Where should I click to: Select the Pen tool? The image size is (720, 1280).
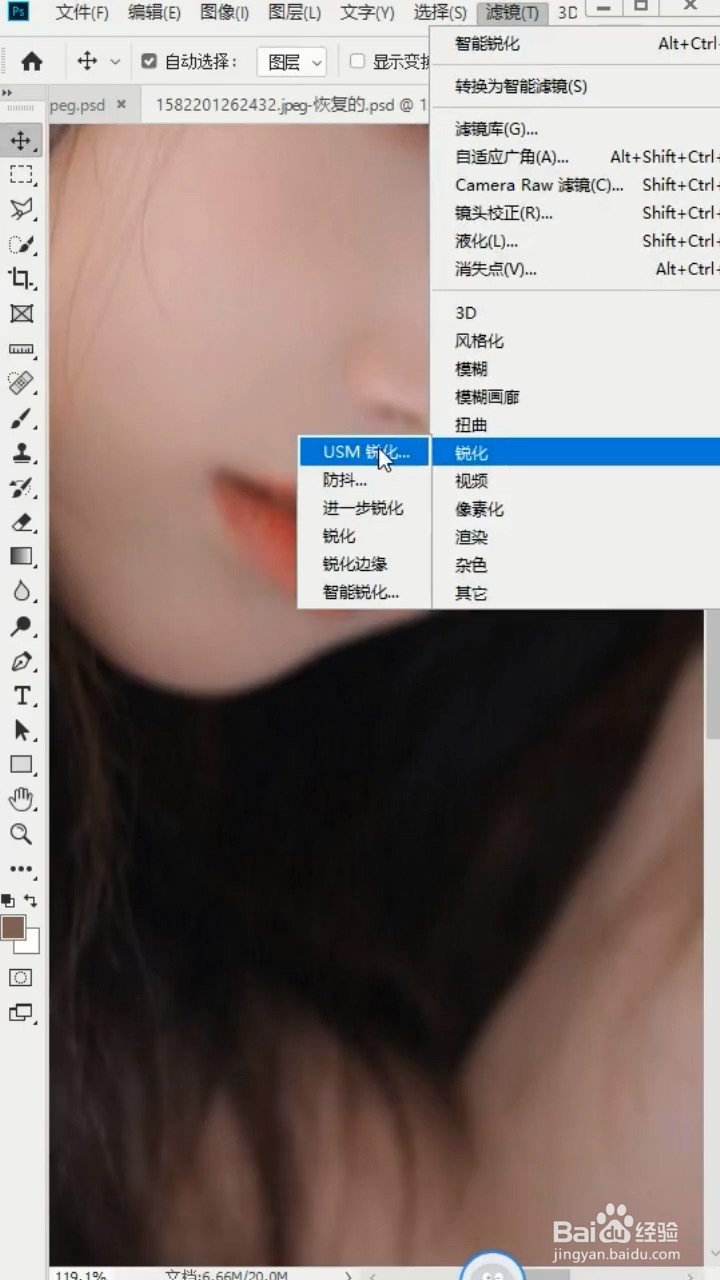(x=21, y=661)
